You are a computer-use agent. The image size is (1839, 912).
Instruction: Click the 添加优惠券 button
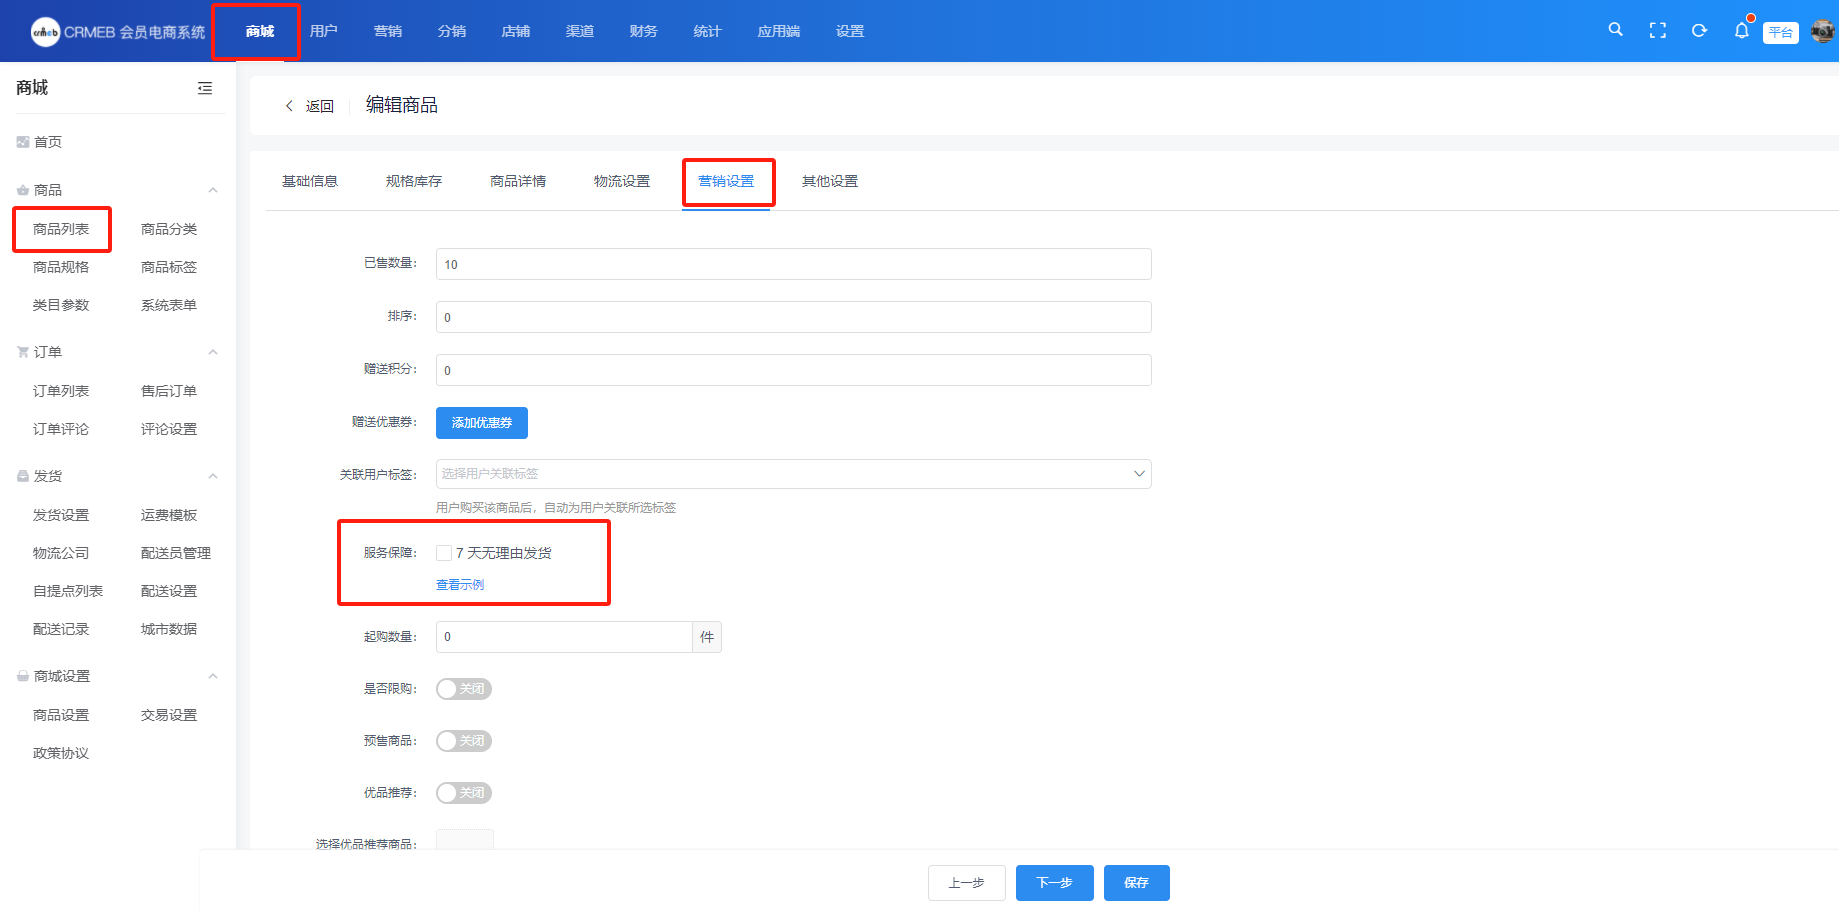482,423
